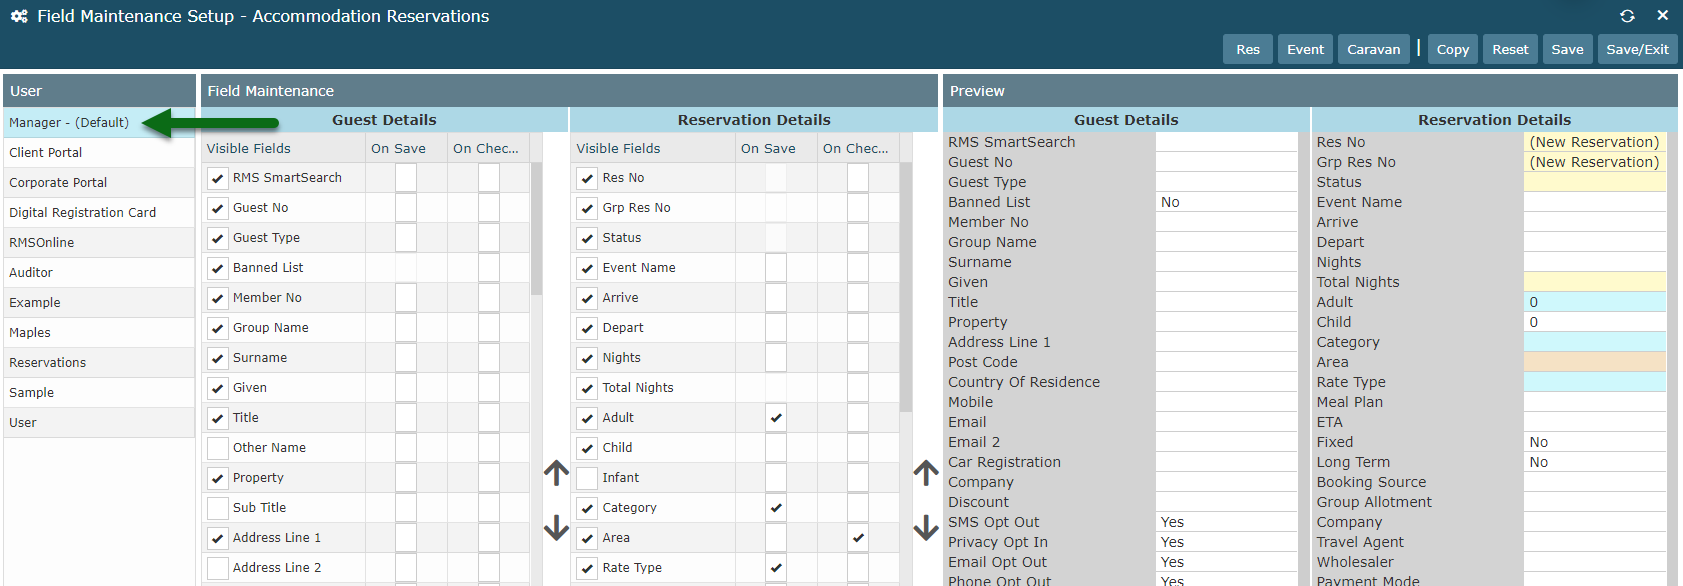Select Example in User list
This screenshot has height=586, width=1683.
coord(99,302)
